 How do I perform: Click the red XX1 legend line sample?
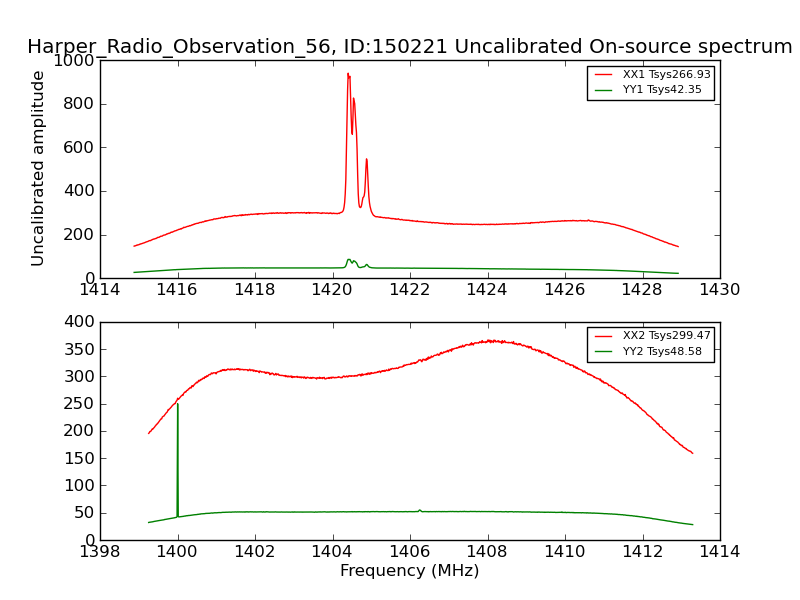click(606, 75)
